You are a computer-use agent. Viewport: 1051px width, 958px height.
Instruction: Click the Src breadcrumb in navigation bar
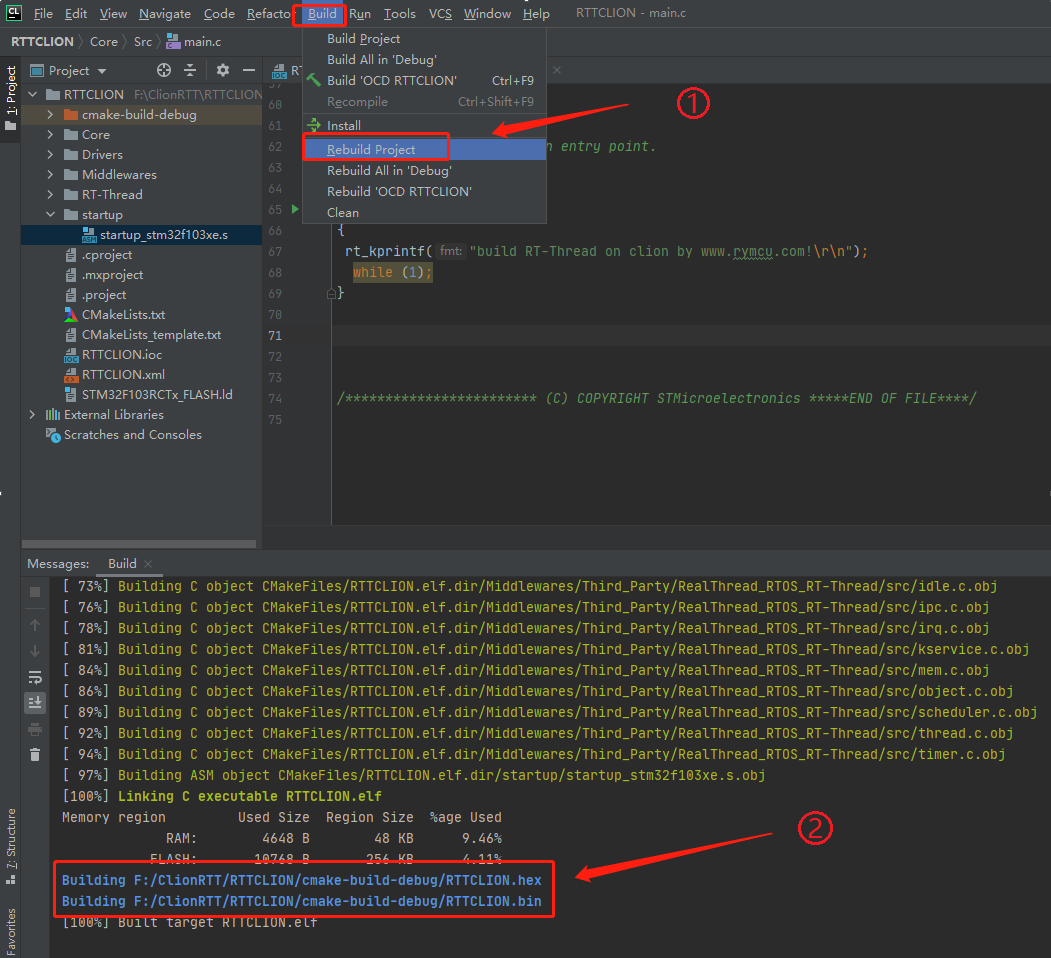tap(143, 42)
